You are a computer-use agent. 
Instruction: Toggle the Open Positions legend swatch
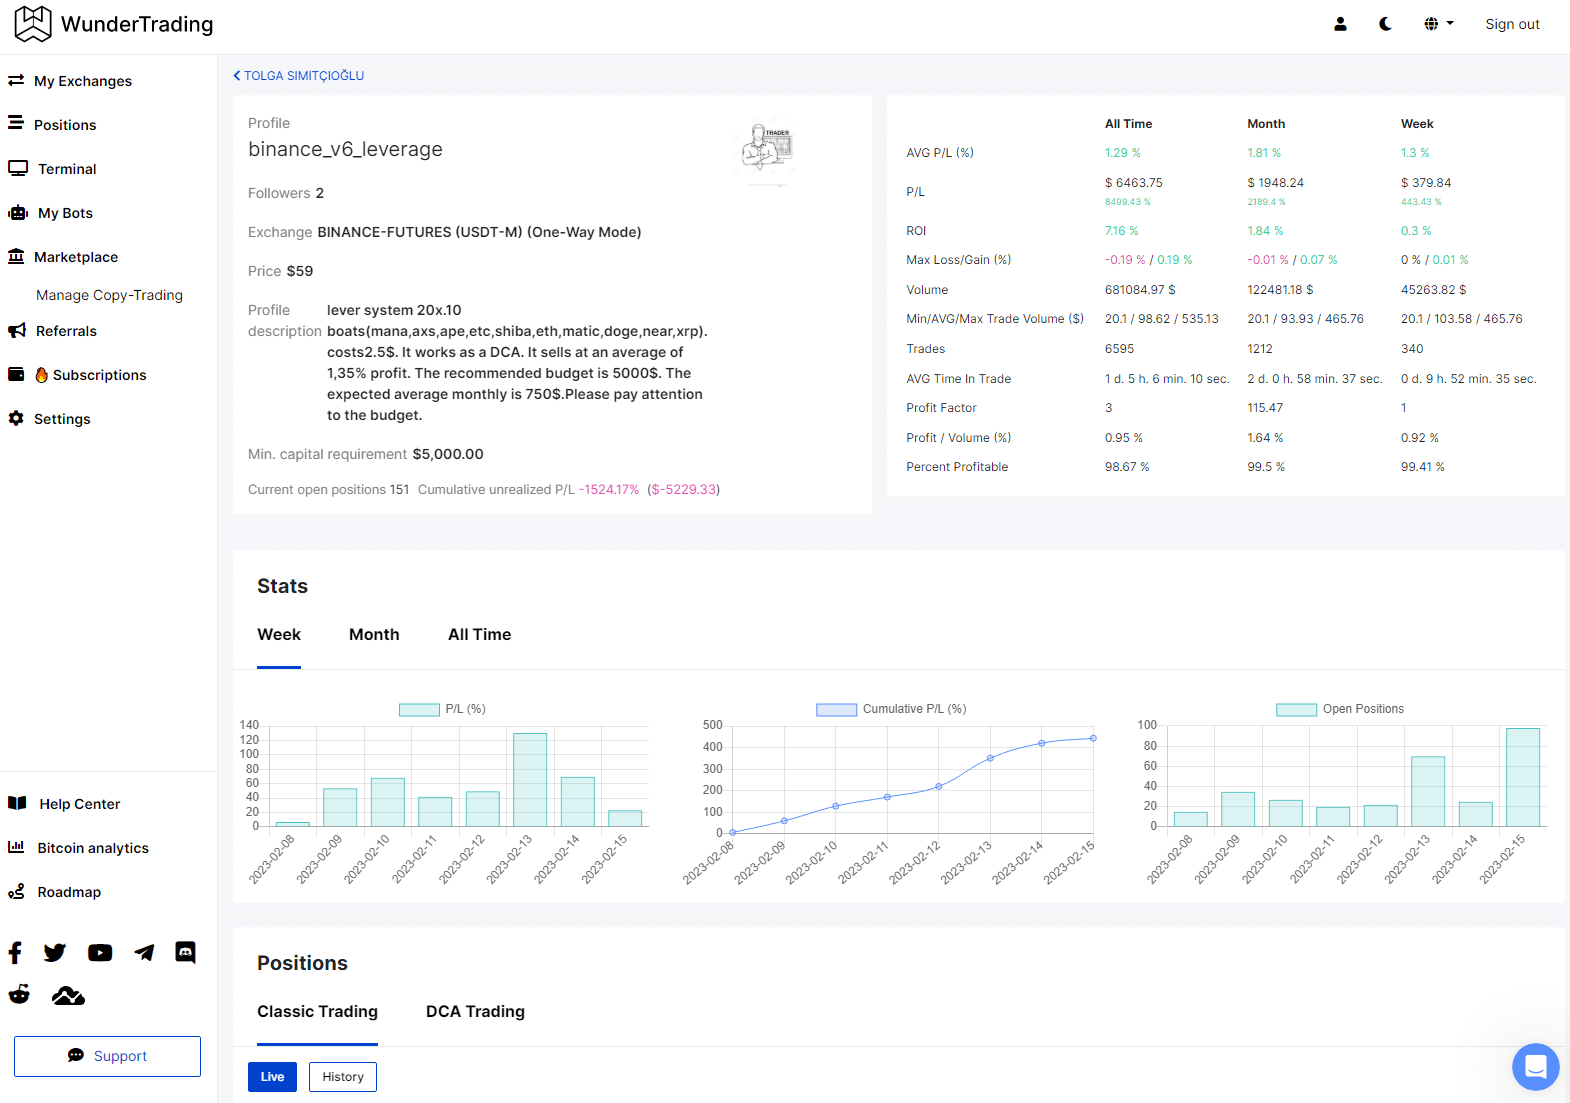(1296, 709)
